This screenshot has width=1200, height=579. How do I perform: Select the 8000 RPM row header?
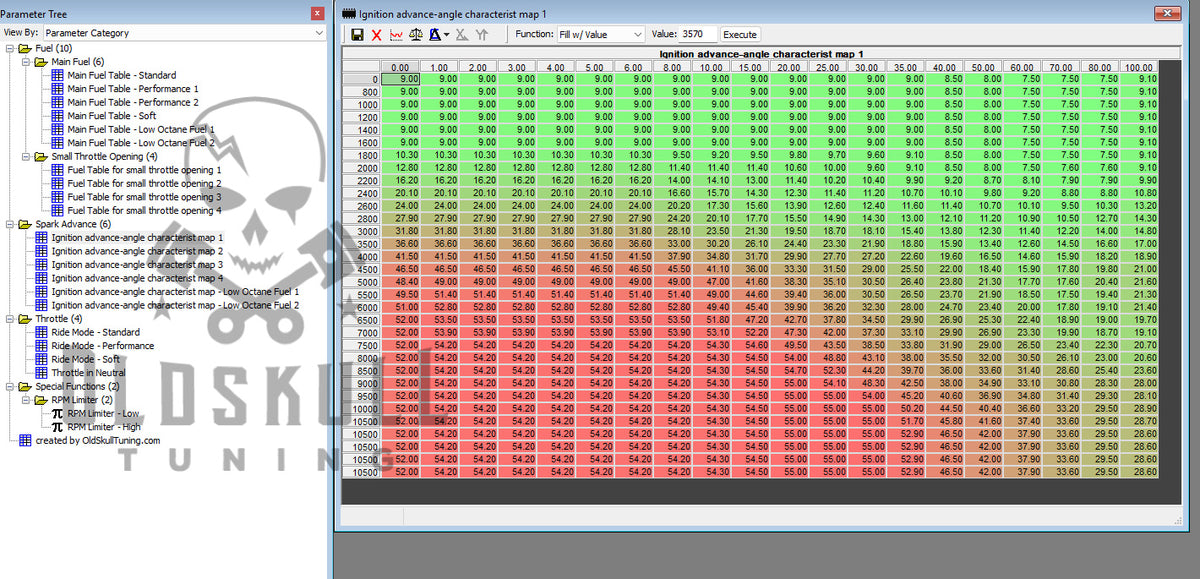pyautogui.click(x=361, y=358)
